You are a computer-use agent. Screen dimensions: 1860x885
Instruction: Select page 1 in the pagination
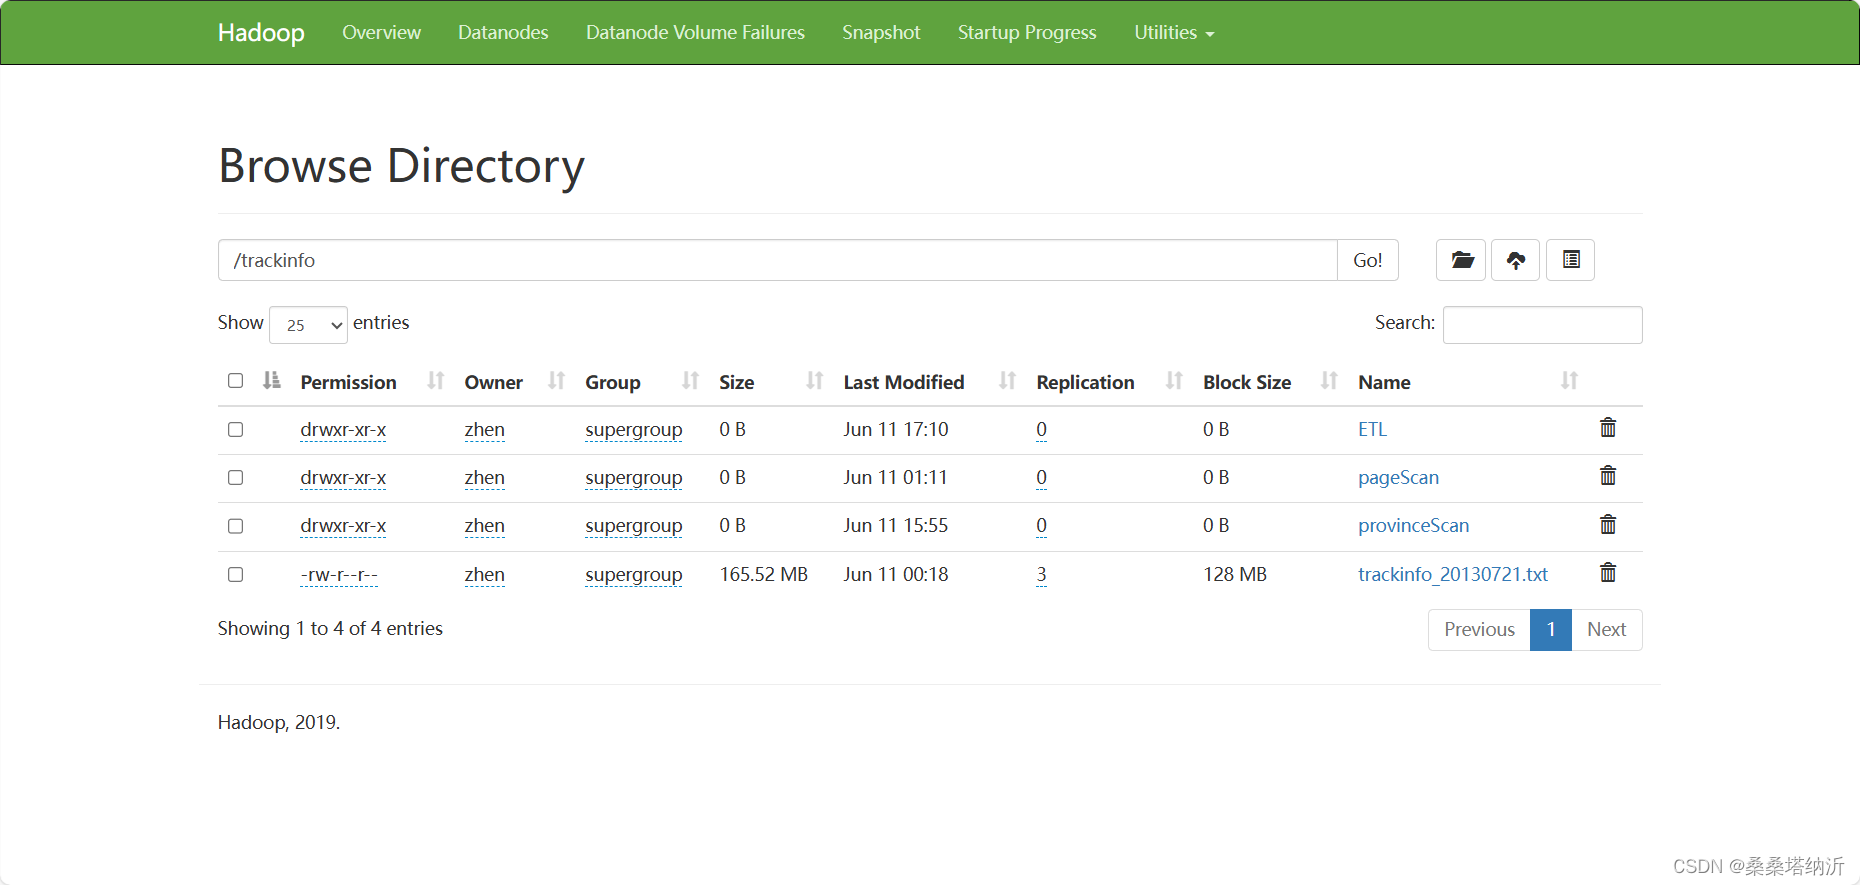[1551, 630]
